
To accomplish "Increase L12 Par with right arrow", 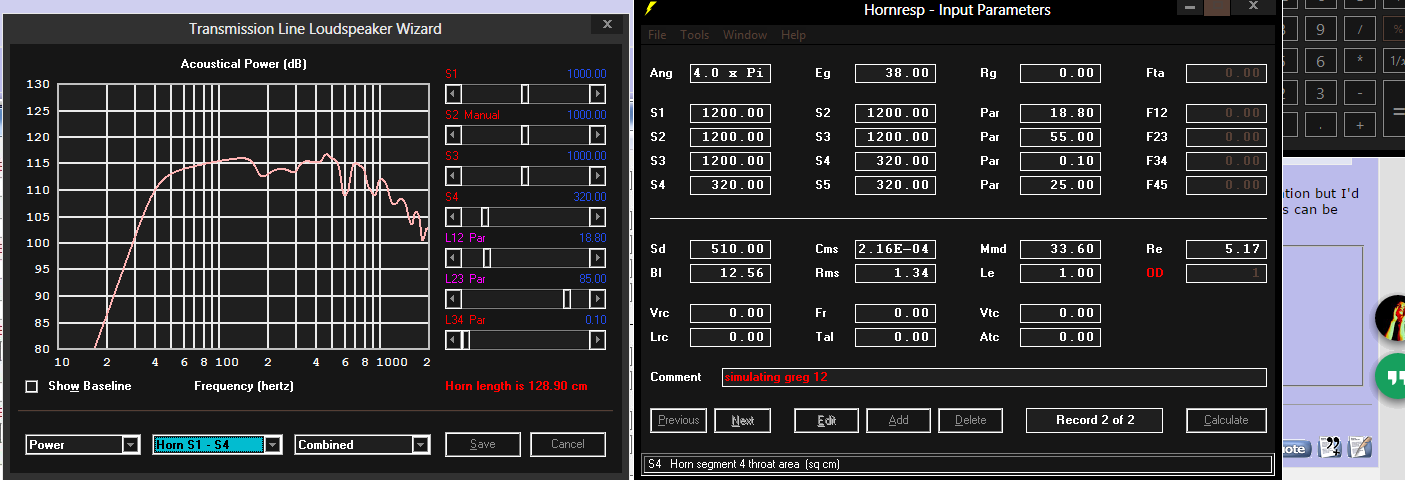I will (x=597, y=257).
